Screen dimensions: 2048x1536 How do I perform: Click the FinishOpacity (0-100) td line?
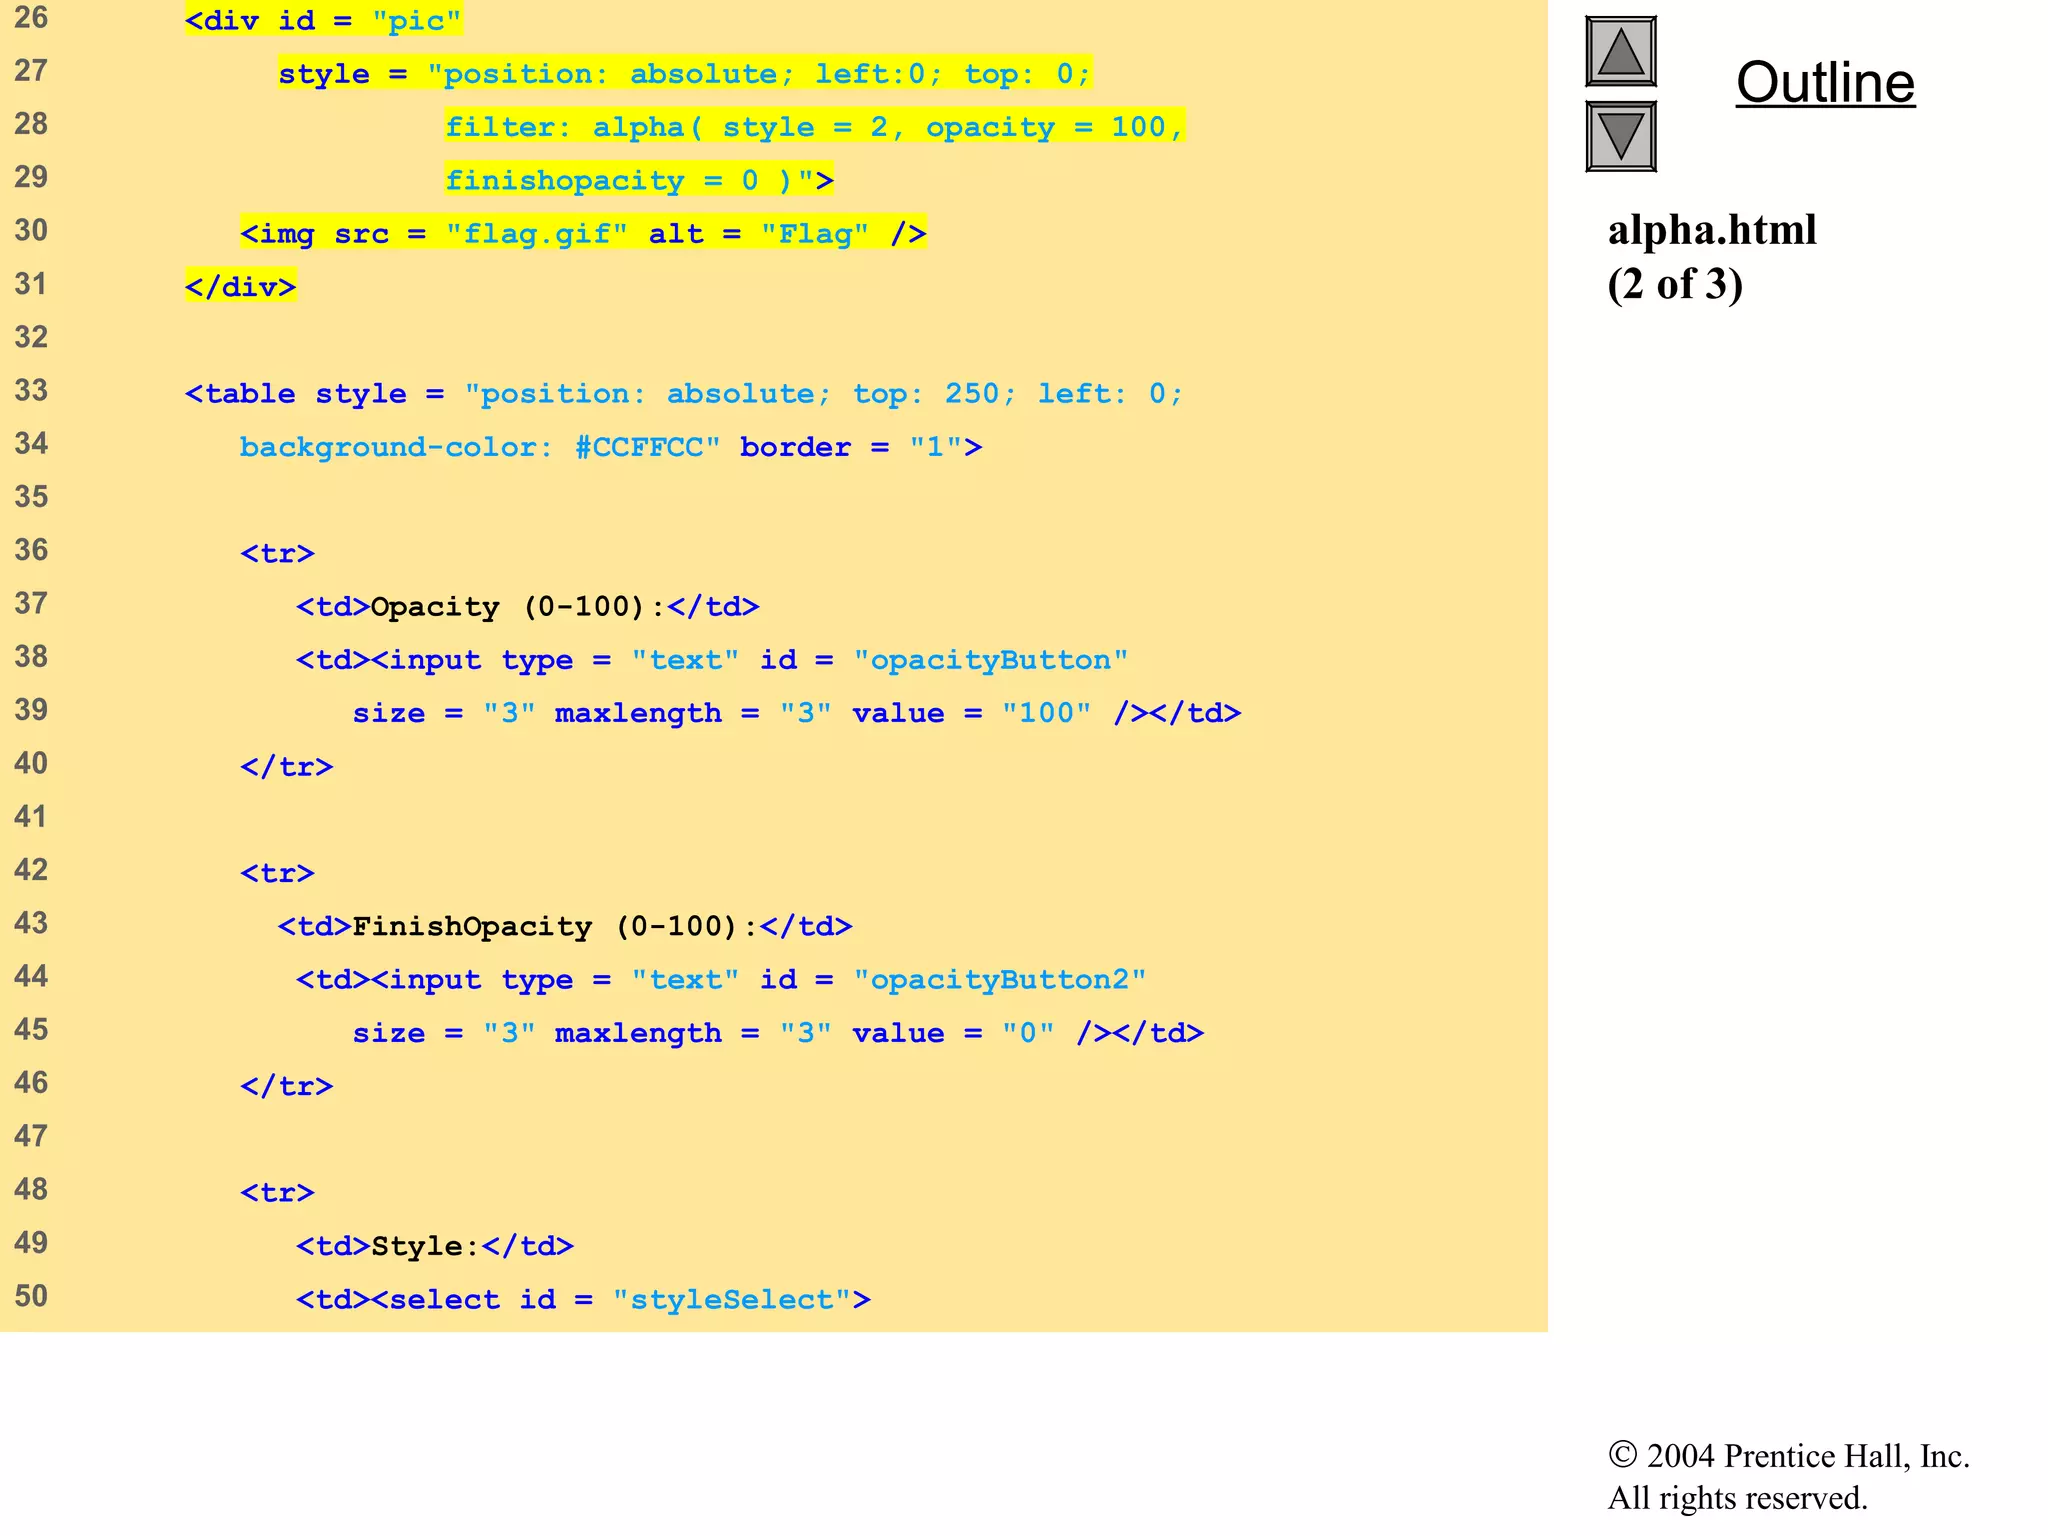click(564, 927)
